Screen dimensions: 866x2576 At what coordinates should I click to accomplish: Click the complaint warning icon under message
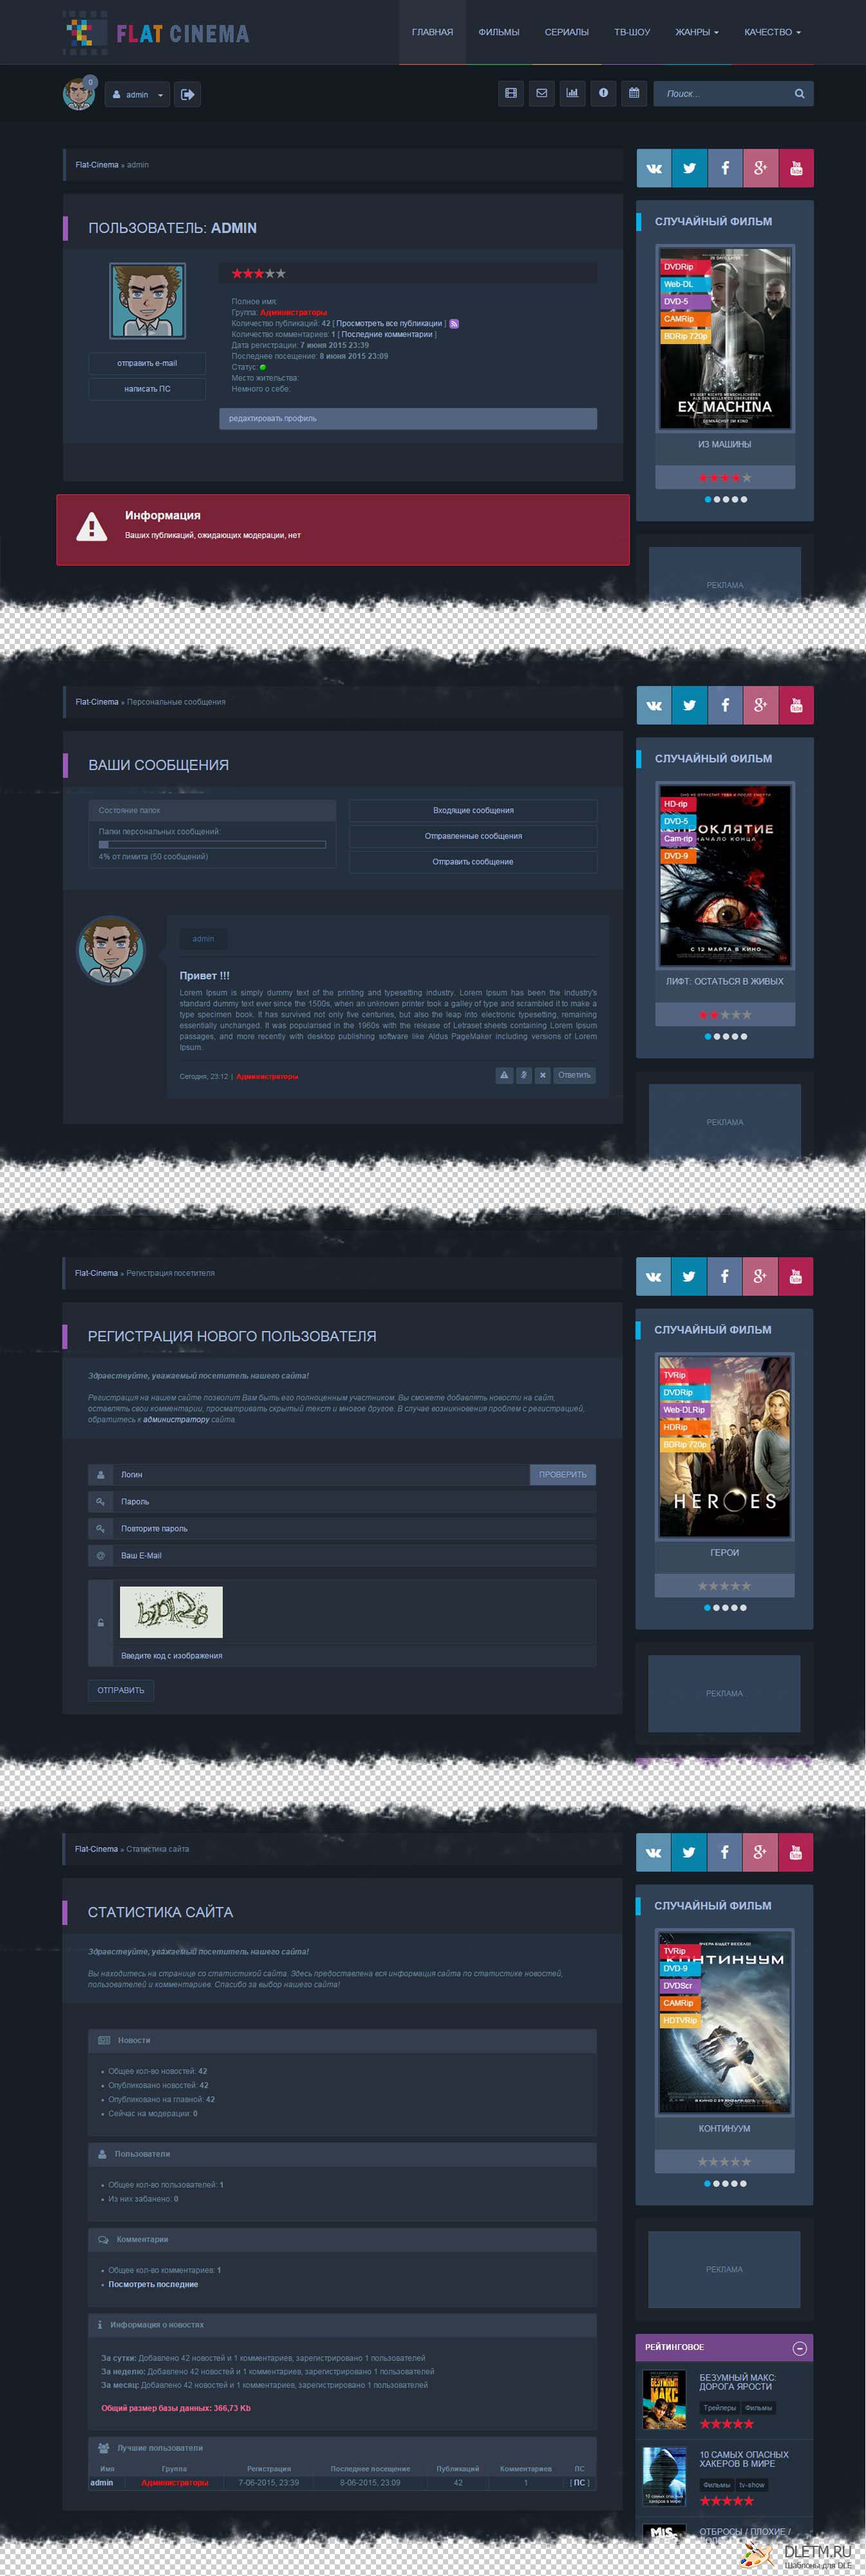(504, 1075)
